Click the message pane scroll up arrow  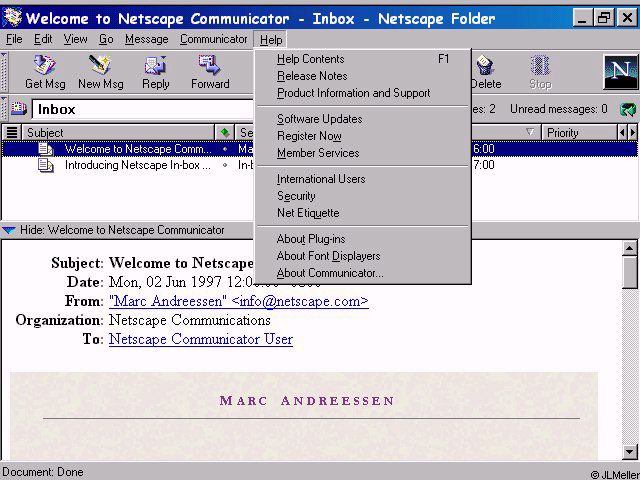pos(629,248)
